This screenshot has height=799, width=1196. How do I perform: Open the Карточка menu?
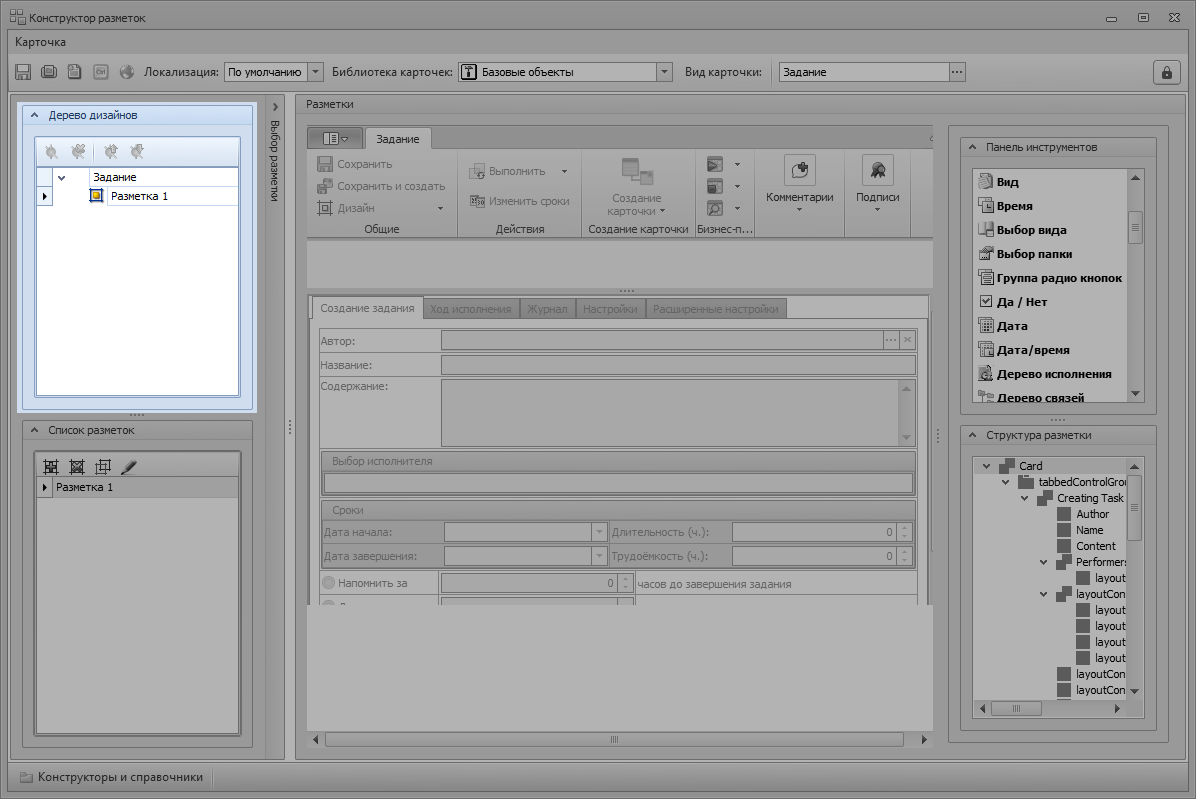coord(41,42)
